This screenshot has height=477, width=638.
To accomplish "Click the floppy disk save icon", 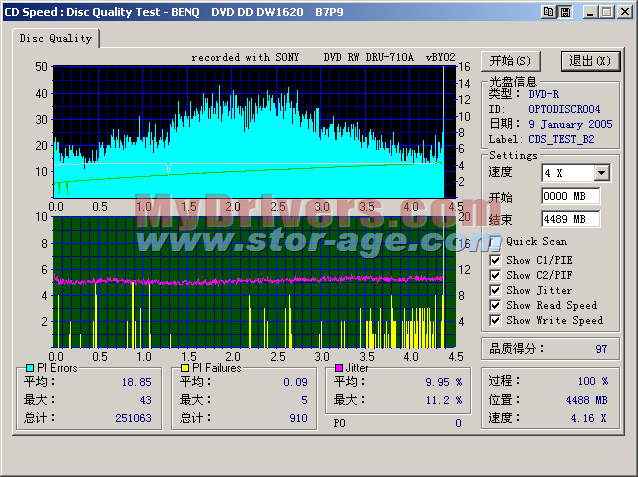I will (564, 12).
